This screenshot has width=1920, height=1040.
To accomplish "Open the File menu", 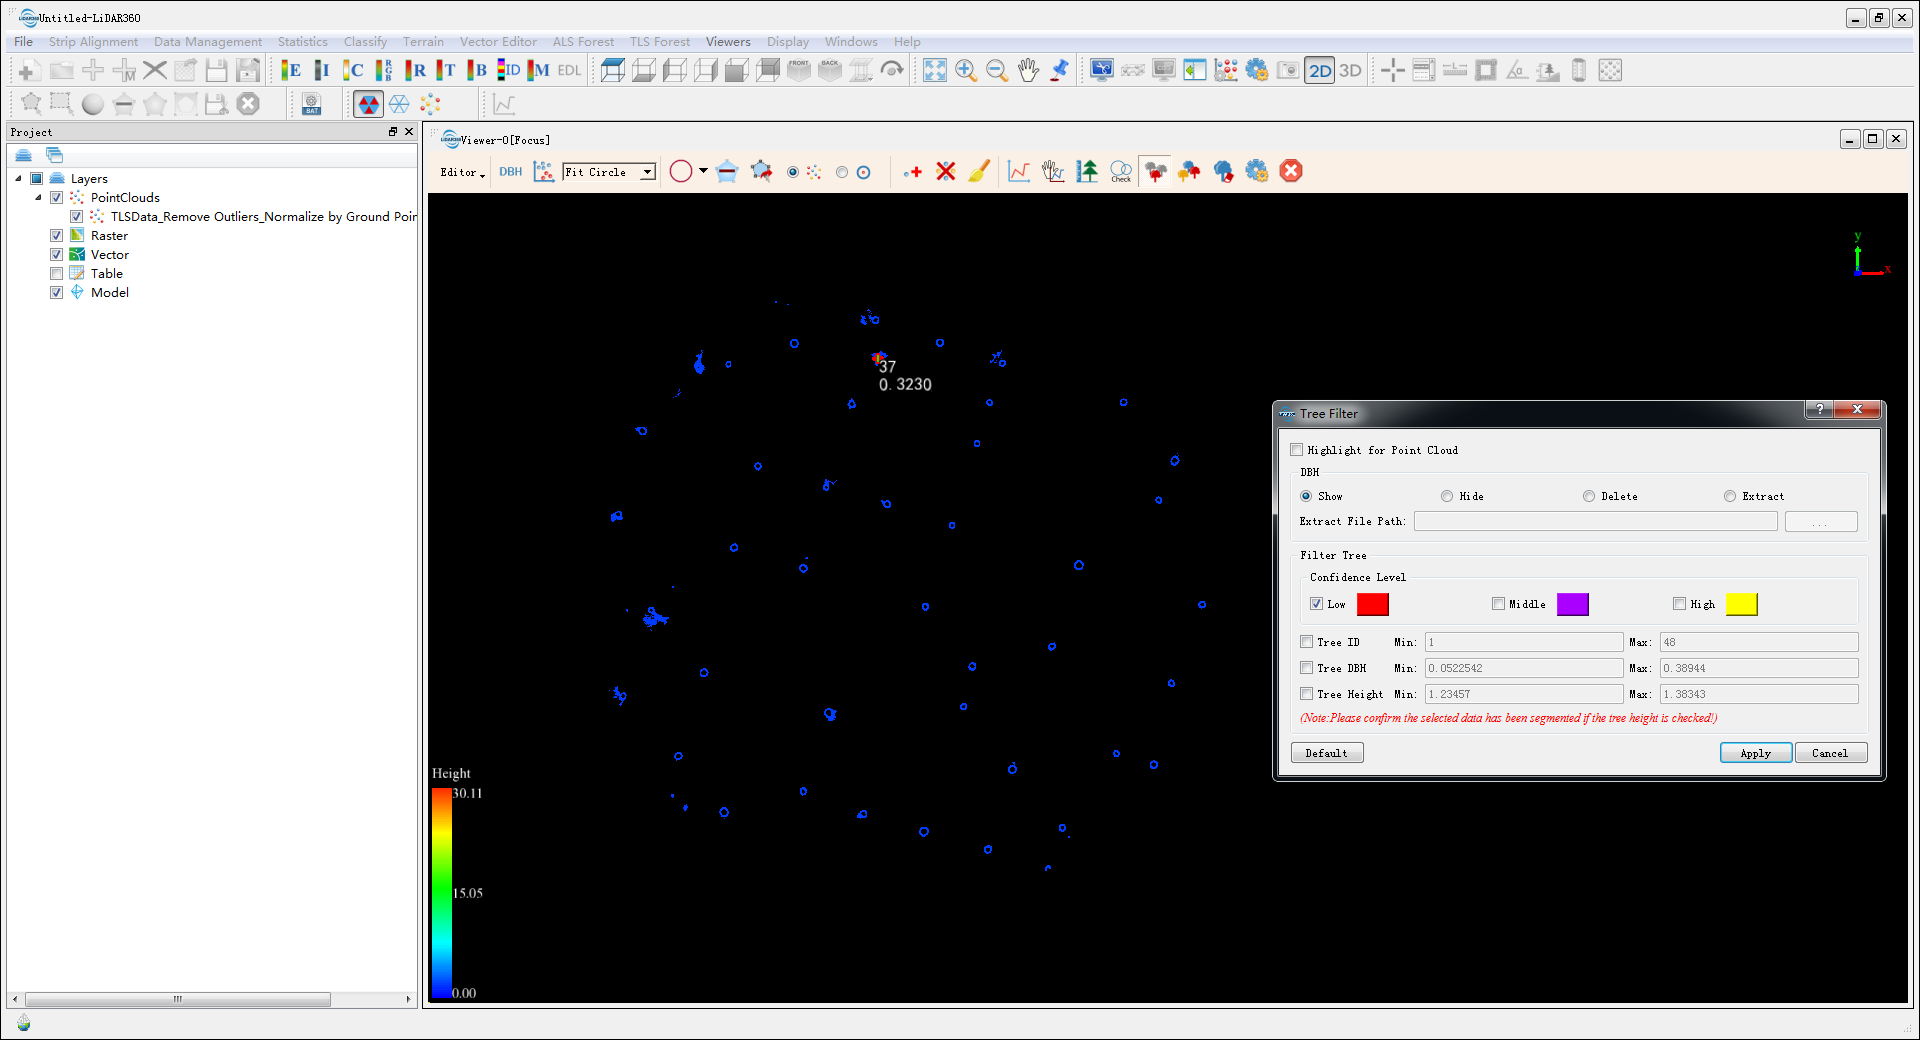I will point(24,42).
